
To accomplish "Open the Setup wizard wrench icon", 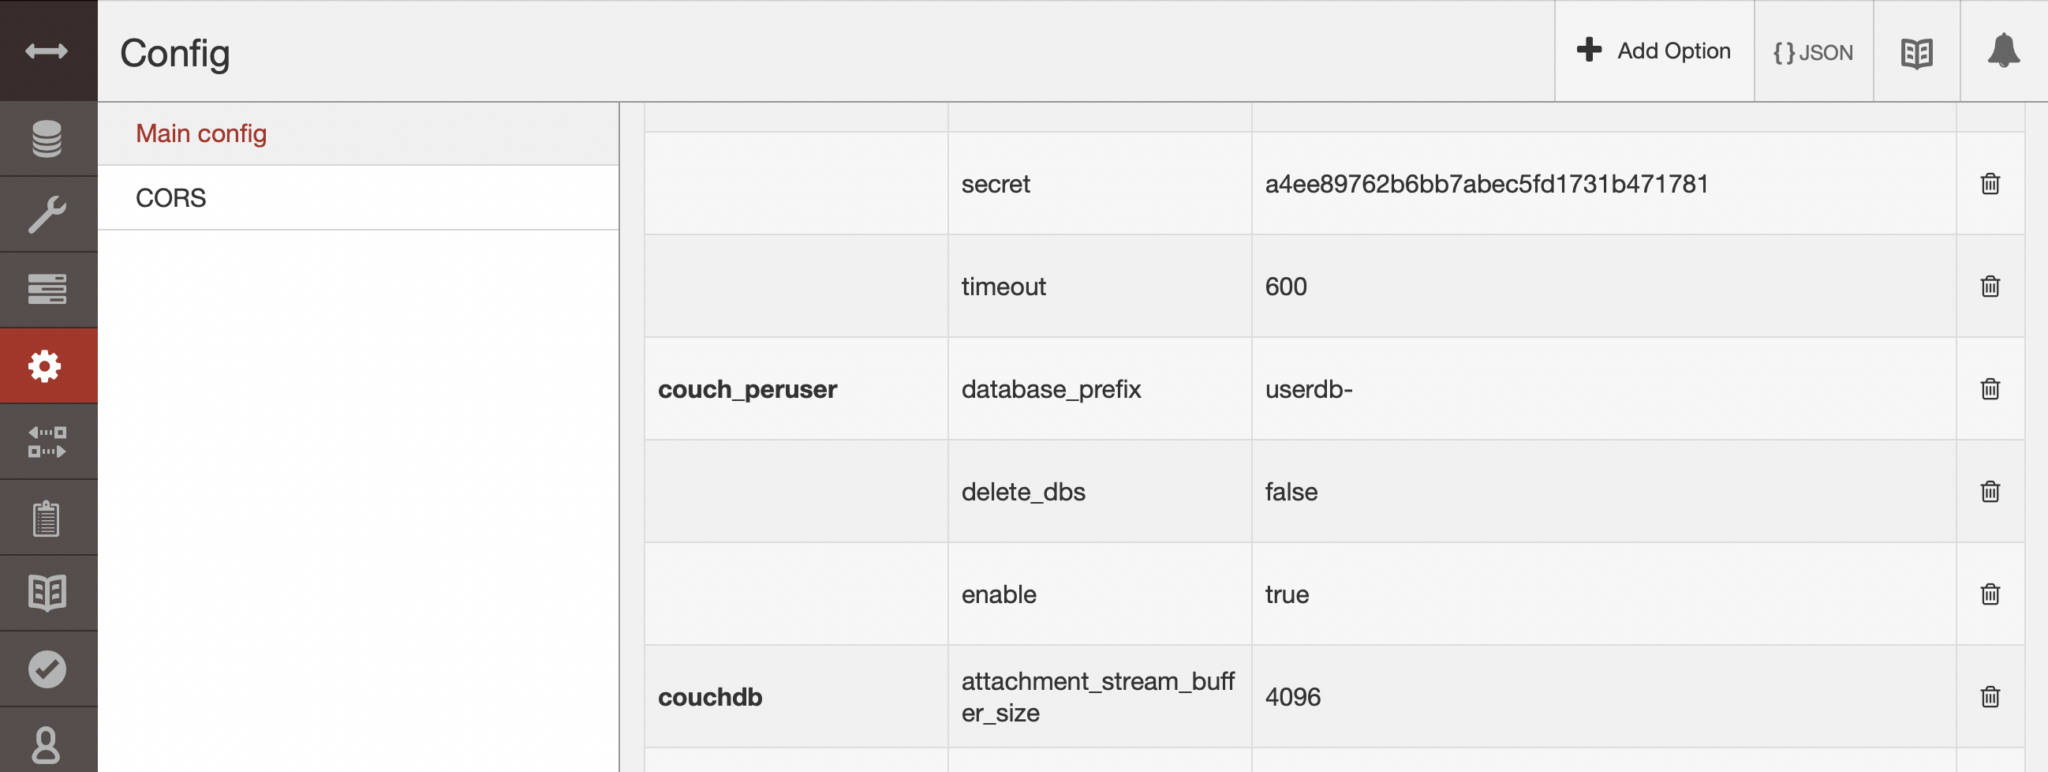I will click(49, 213).
